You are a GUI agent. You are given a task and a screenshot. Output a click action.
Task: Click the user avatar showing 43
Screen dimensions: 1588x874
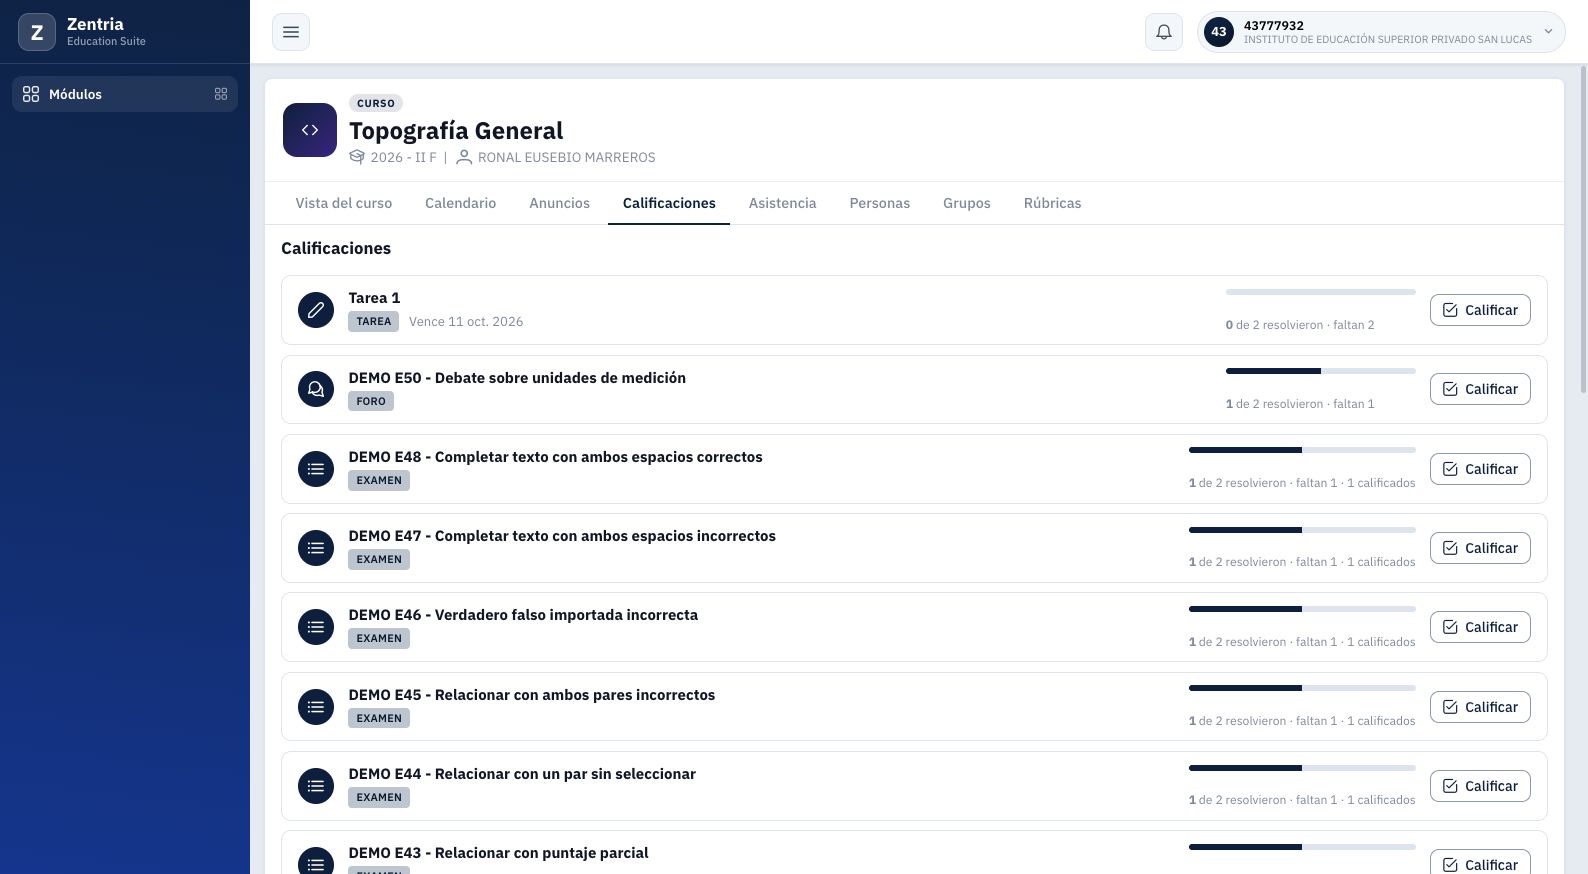[x=1219, y=32]
